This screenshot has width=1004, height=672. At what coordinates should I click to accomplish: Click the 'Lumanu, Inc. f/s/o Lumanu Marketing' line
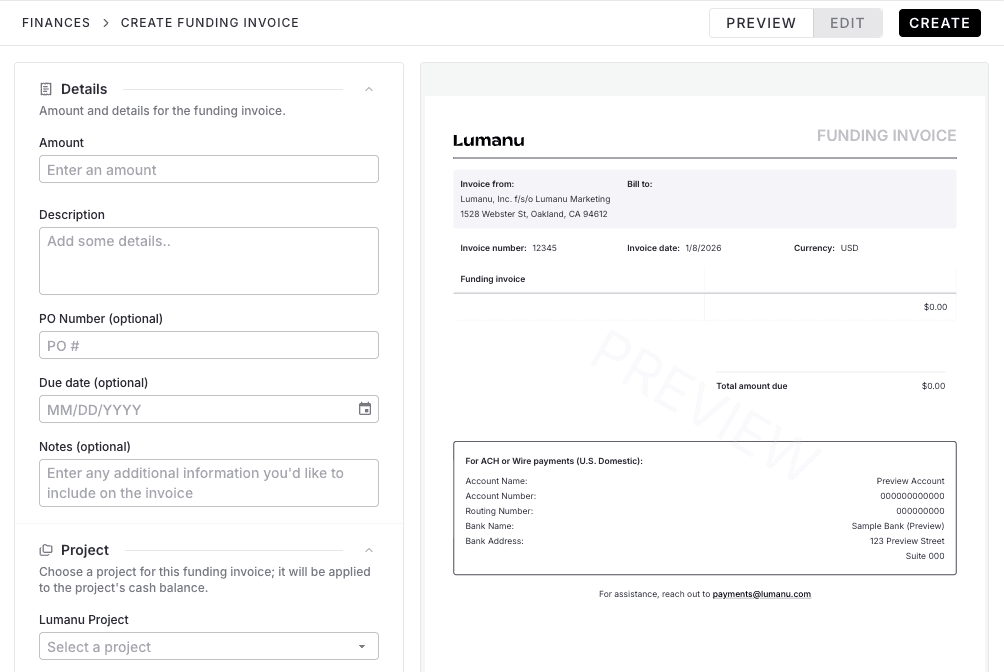point(535,199)
